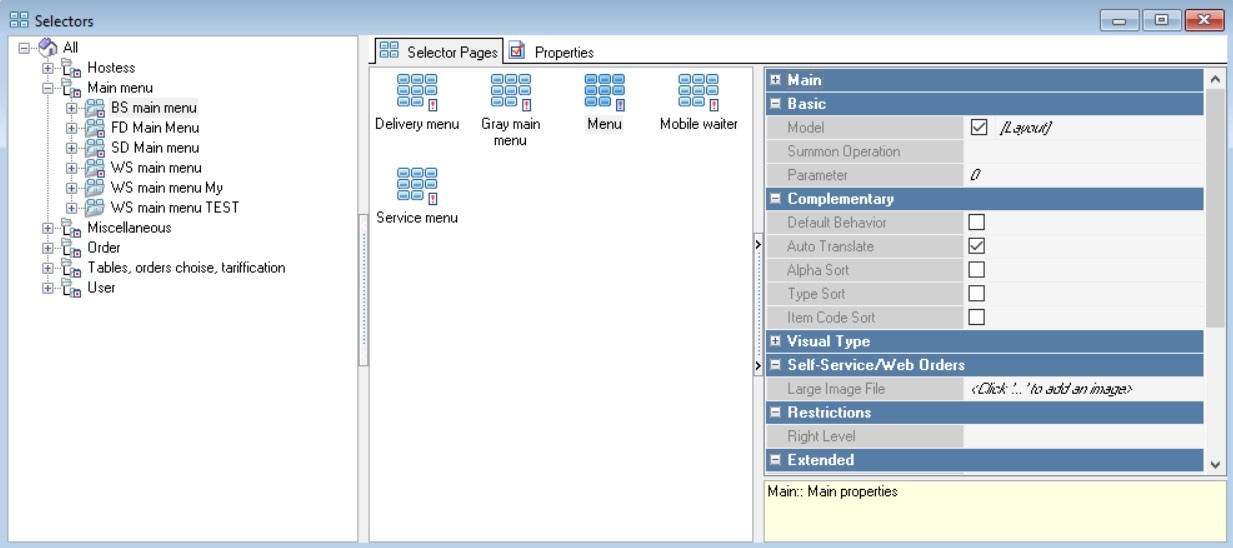Expand the Main properties section
The image size is (1233, 548).
pyautogui.click(x=775, y=80)
